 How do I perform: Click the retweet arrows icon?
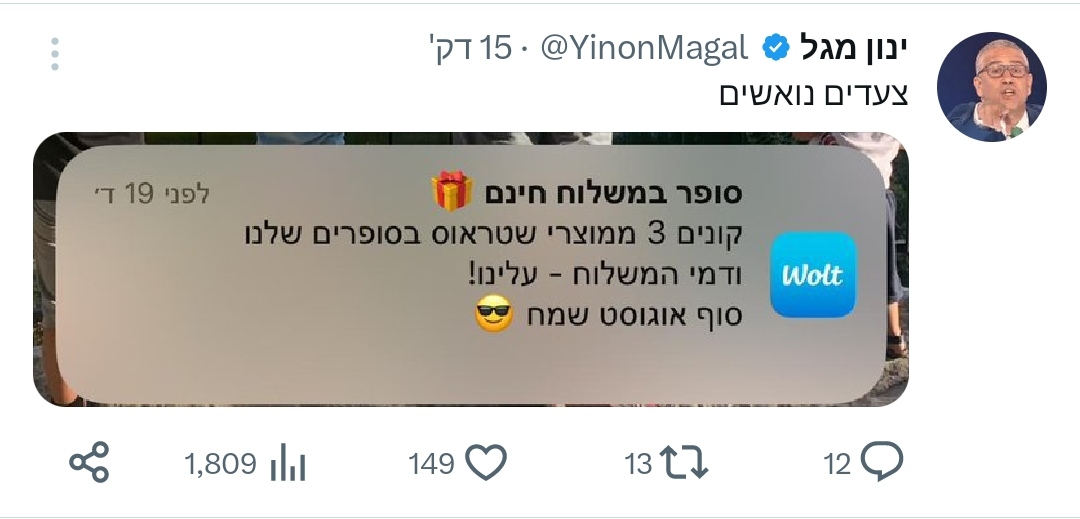[683, 462]
